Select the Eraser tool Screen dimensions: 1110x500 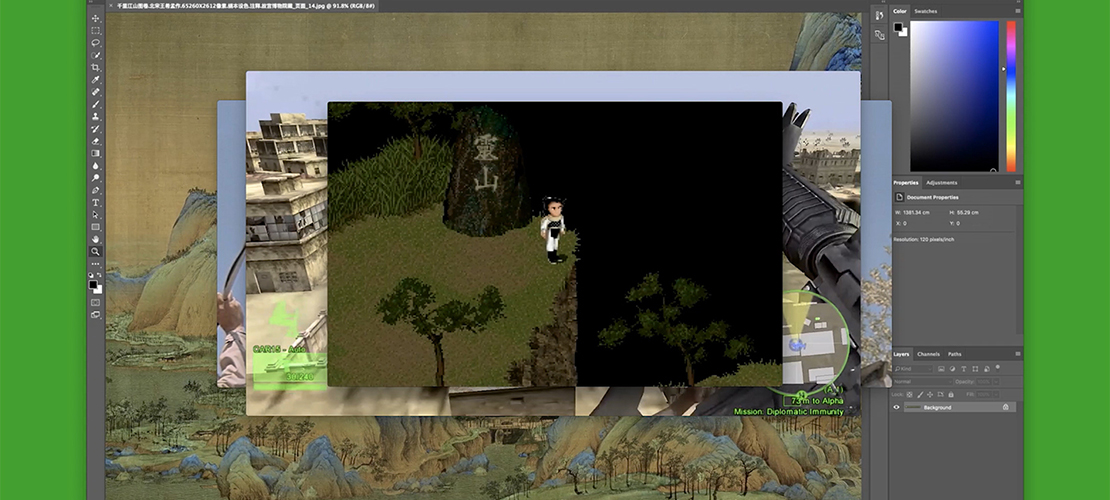tap(96, 141)
